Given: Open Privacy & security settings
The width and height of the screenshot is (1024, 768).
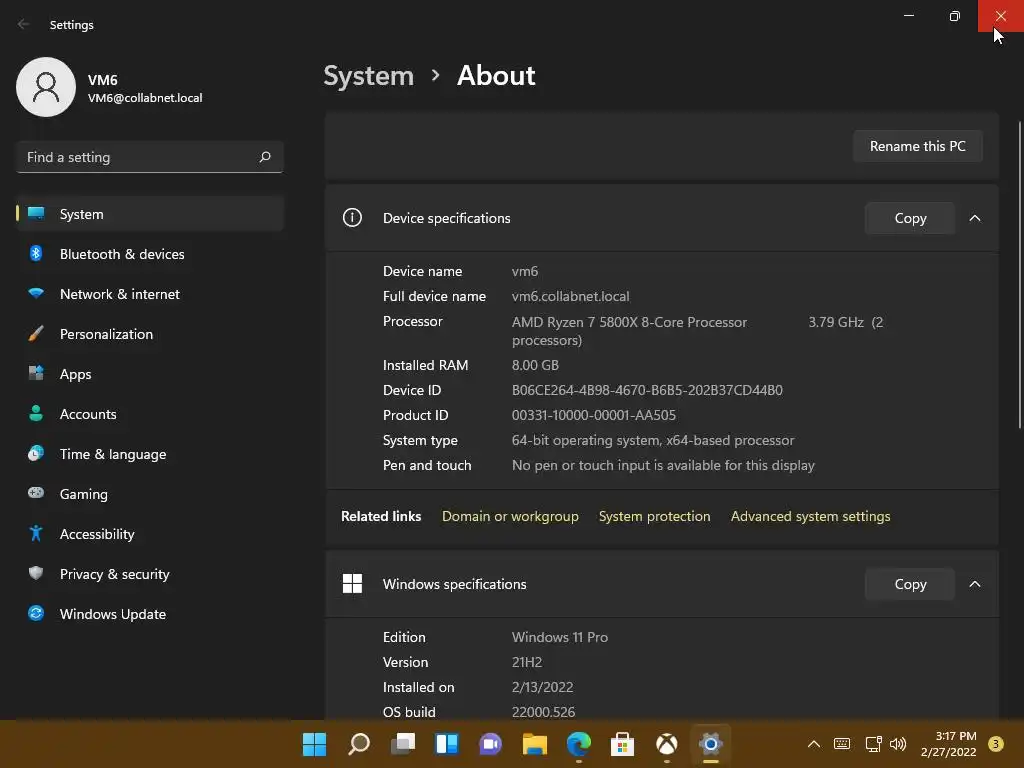Looking at the screenshot, I should tap(150, 574).
